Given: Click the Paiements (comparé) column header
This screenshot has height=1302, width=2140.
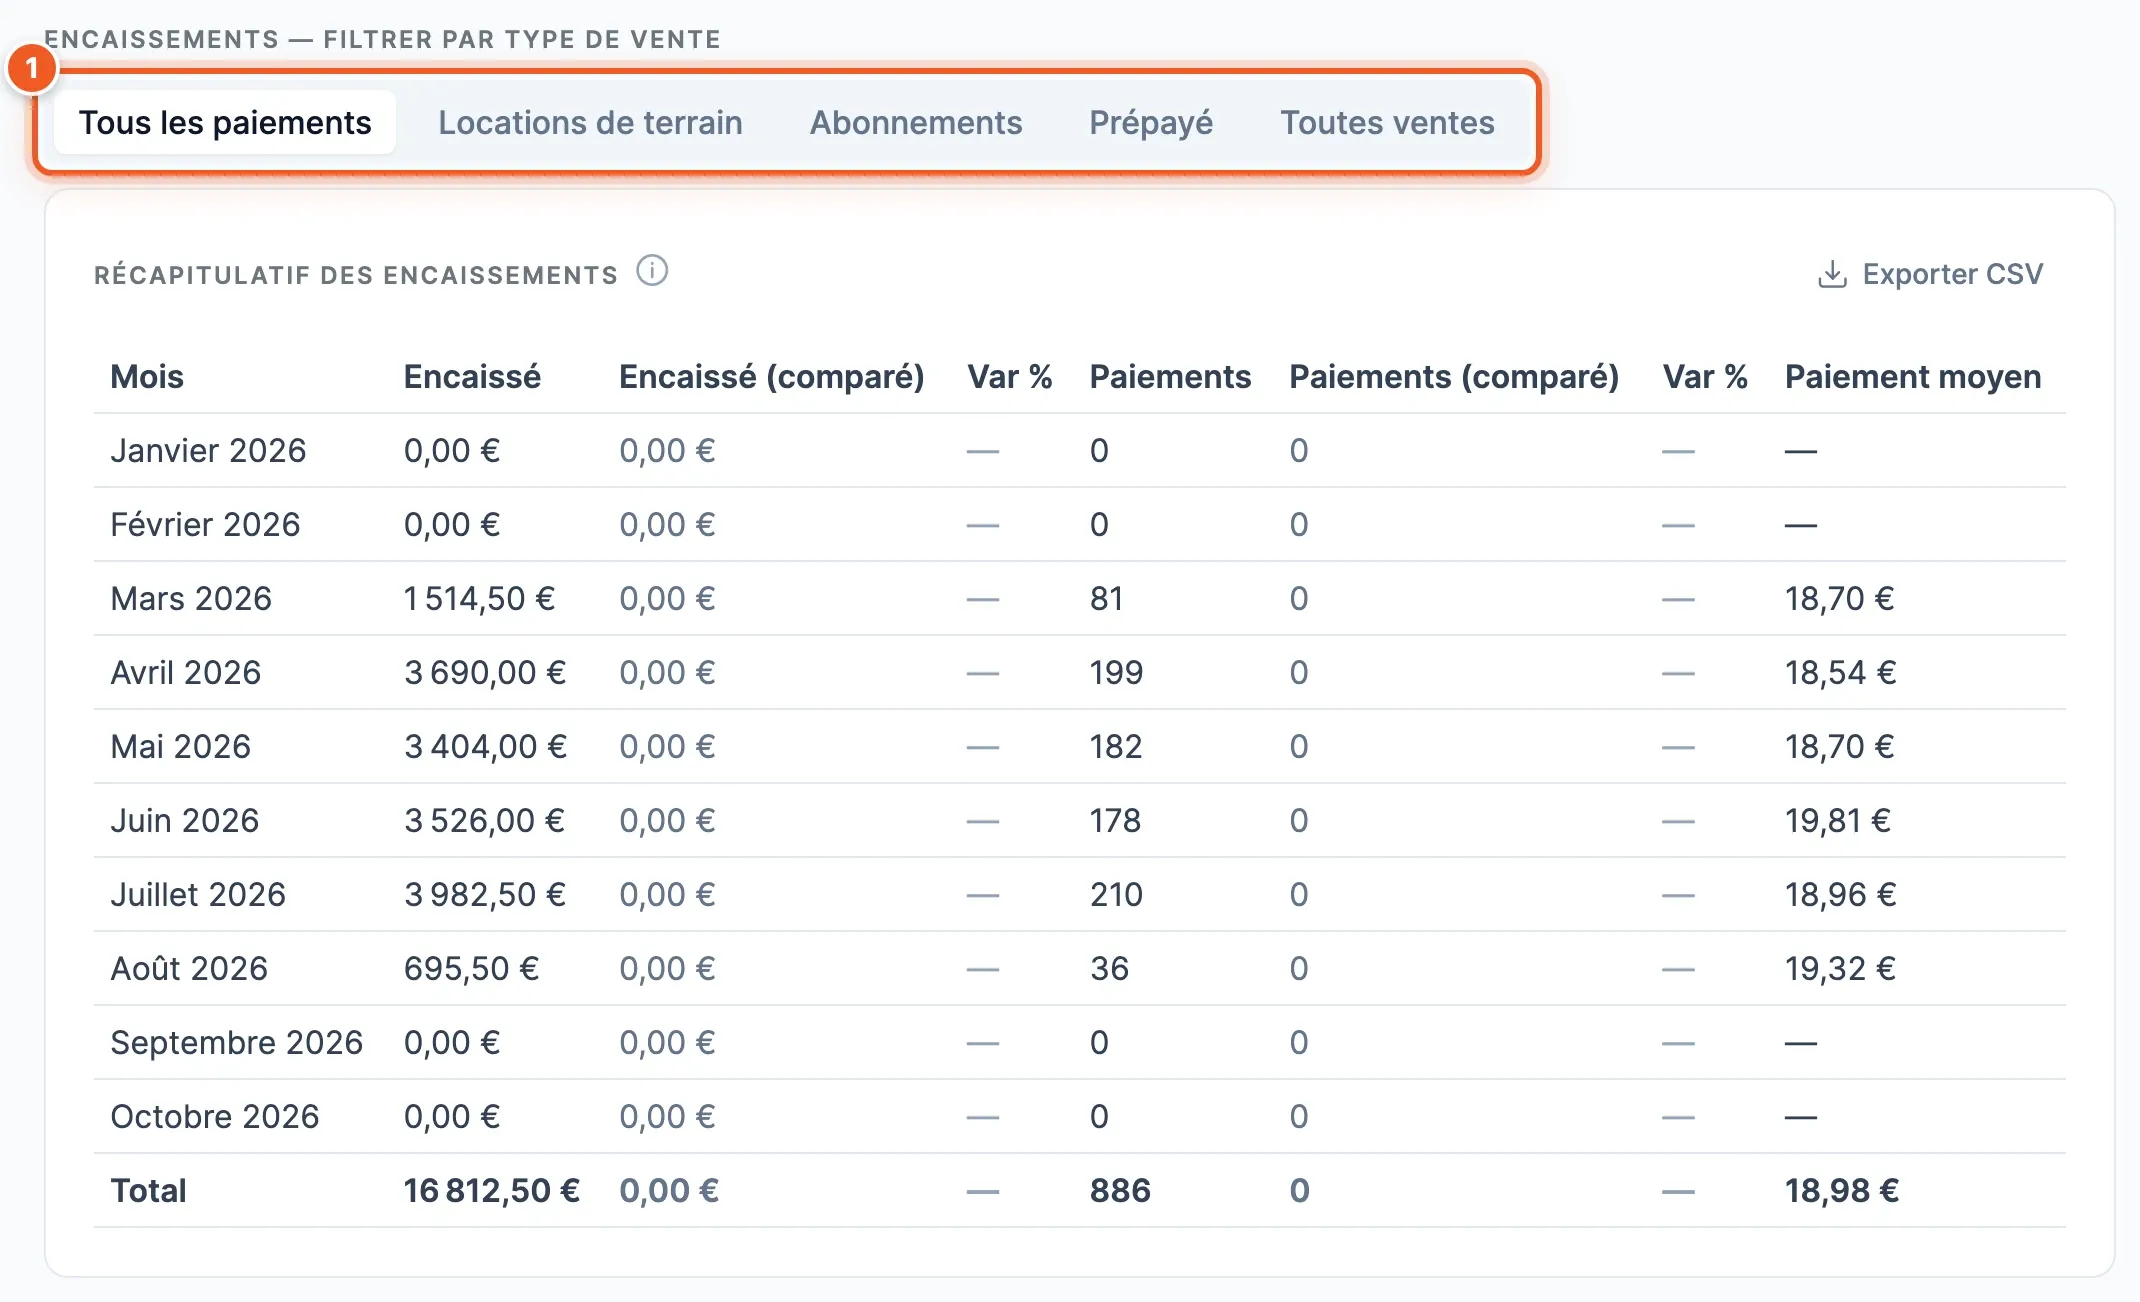Looking at the screenshot, I should tap(1454, 376).
